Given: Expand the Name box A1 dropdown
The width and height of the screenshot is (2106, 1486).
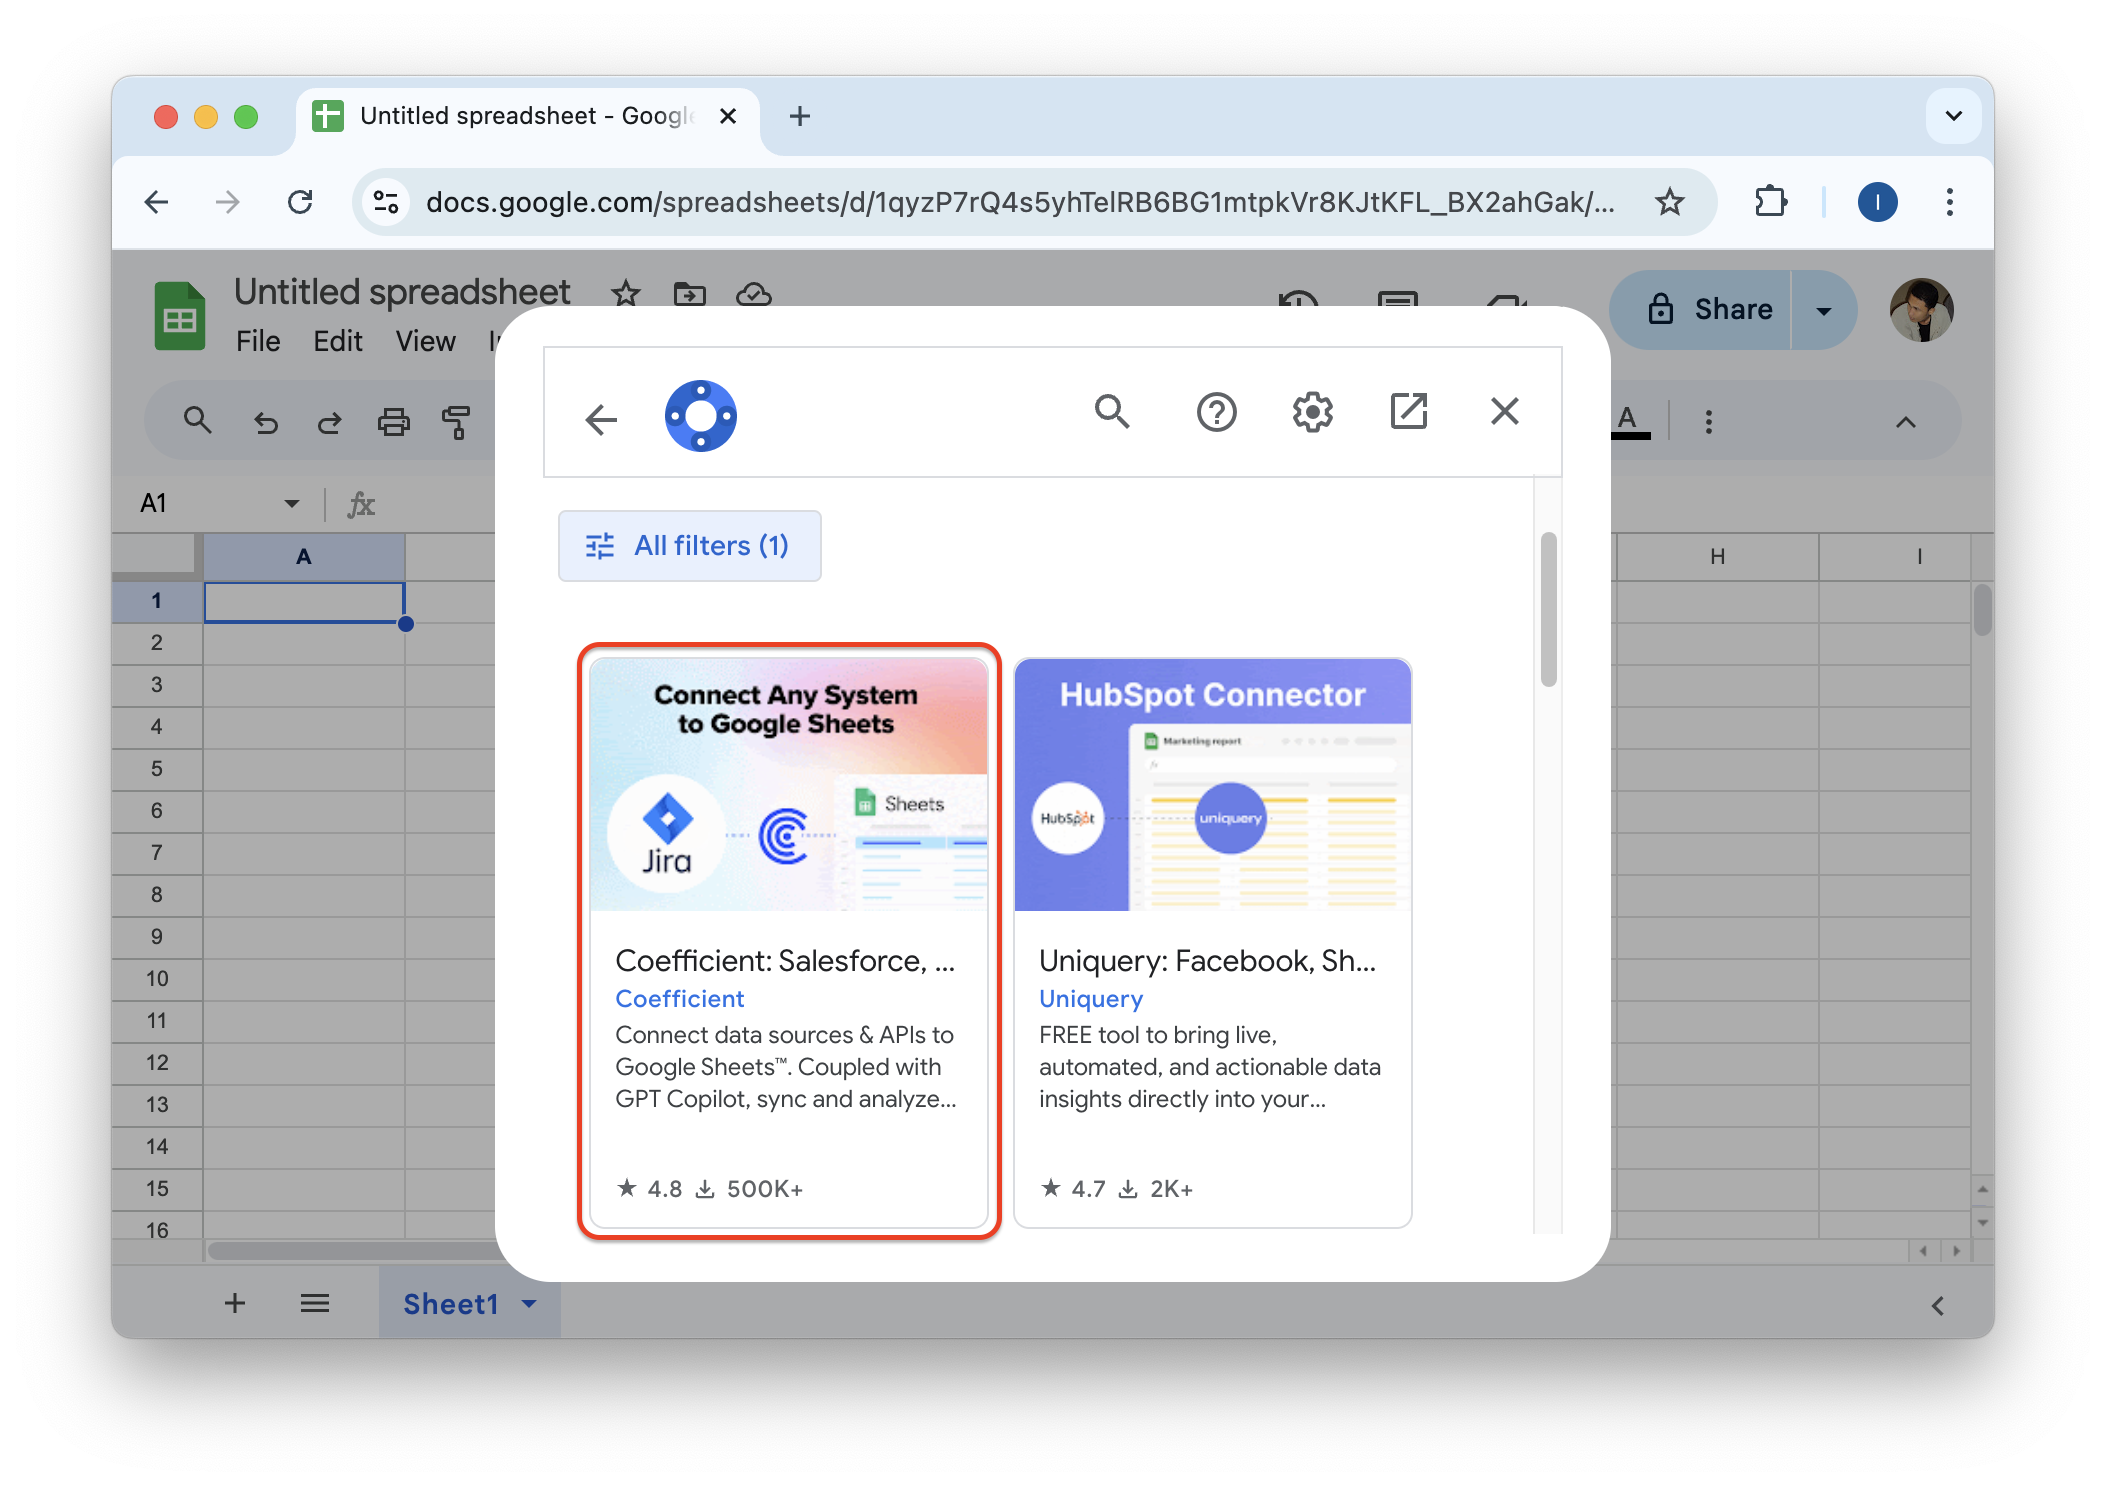Looking at the screenshot, I should (x=291, y=503).
